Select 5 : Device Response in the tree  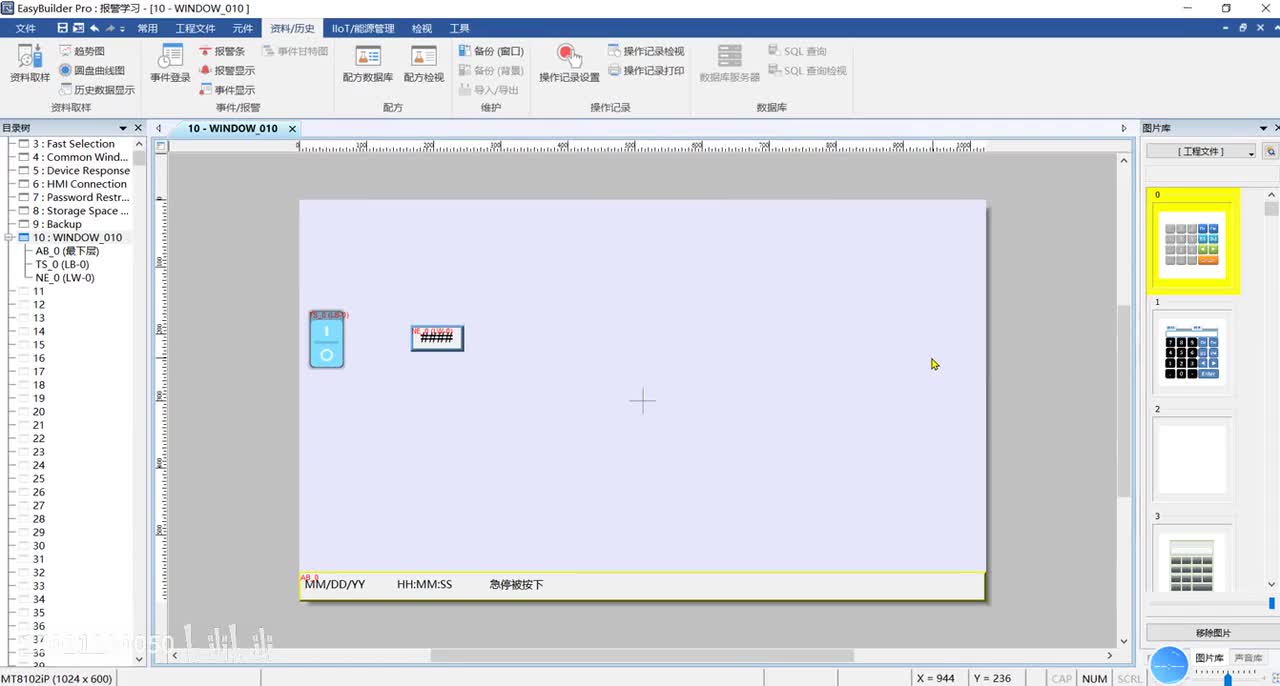point(73,171)
